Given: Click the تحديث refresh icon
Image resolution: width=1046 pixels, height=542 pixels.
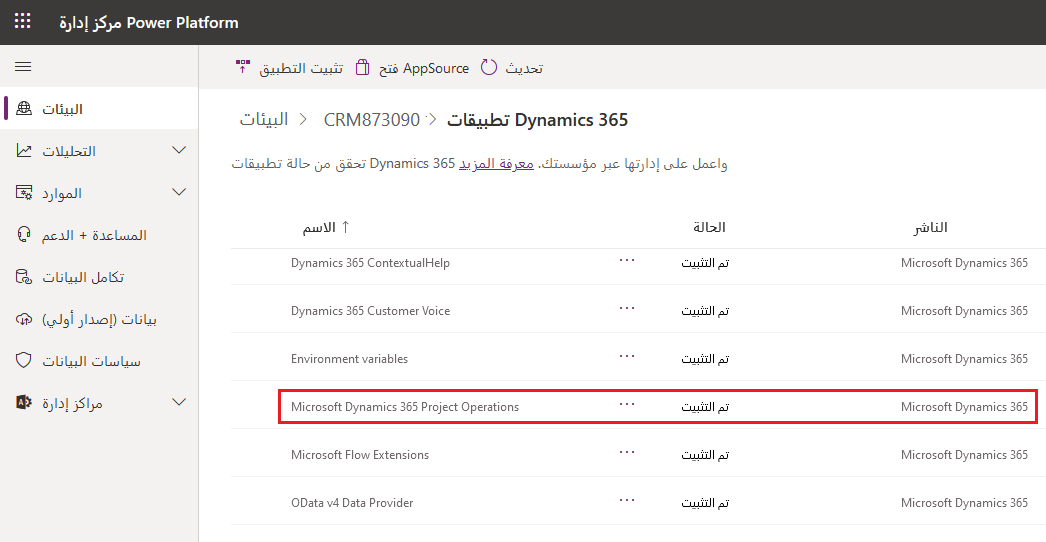Looking at the screenshot, I should click(x=489, y=67).
